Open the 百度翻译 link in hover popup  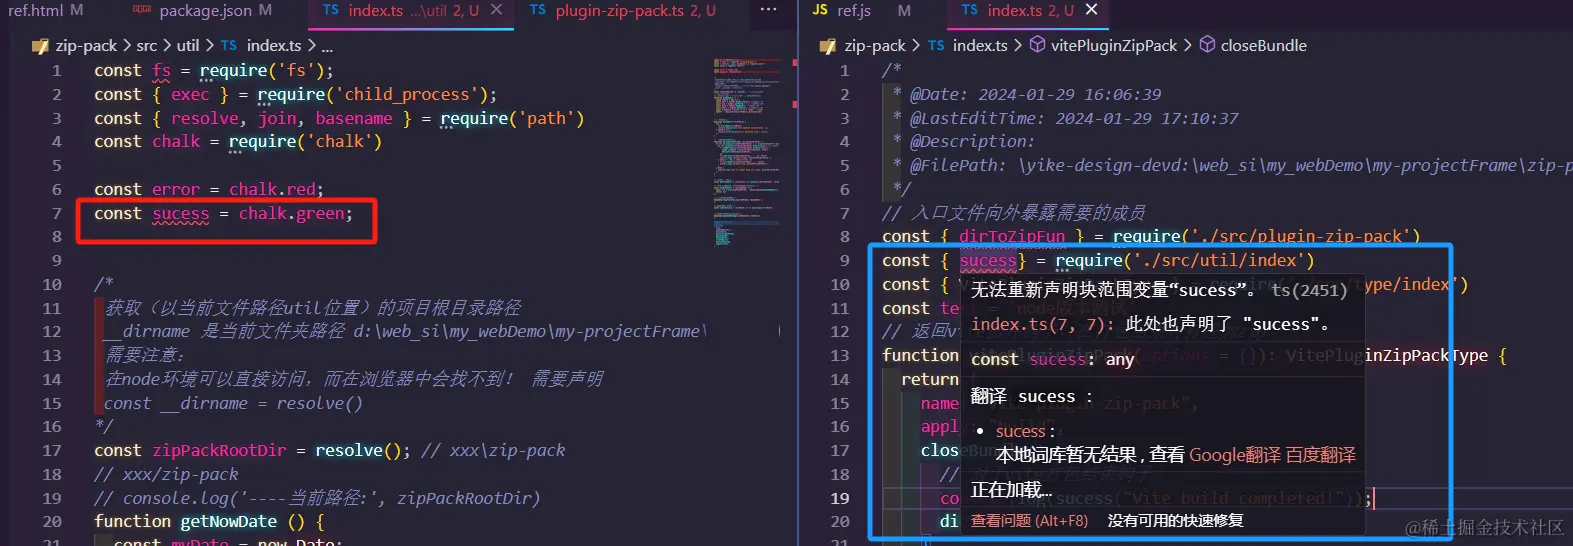point(1320,455)
